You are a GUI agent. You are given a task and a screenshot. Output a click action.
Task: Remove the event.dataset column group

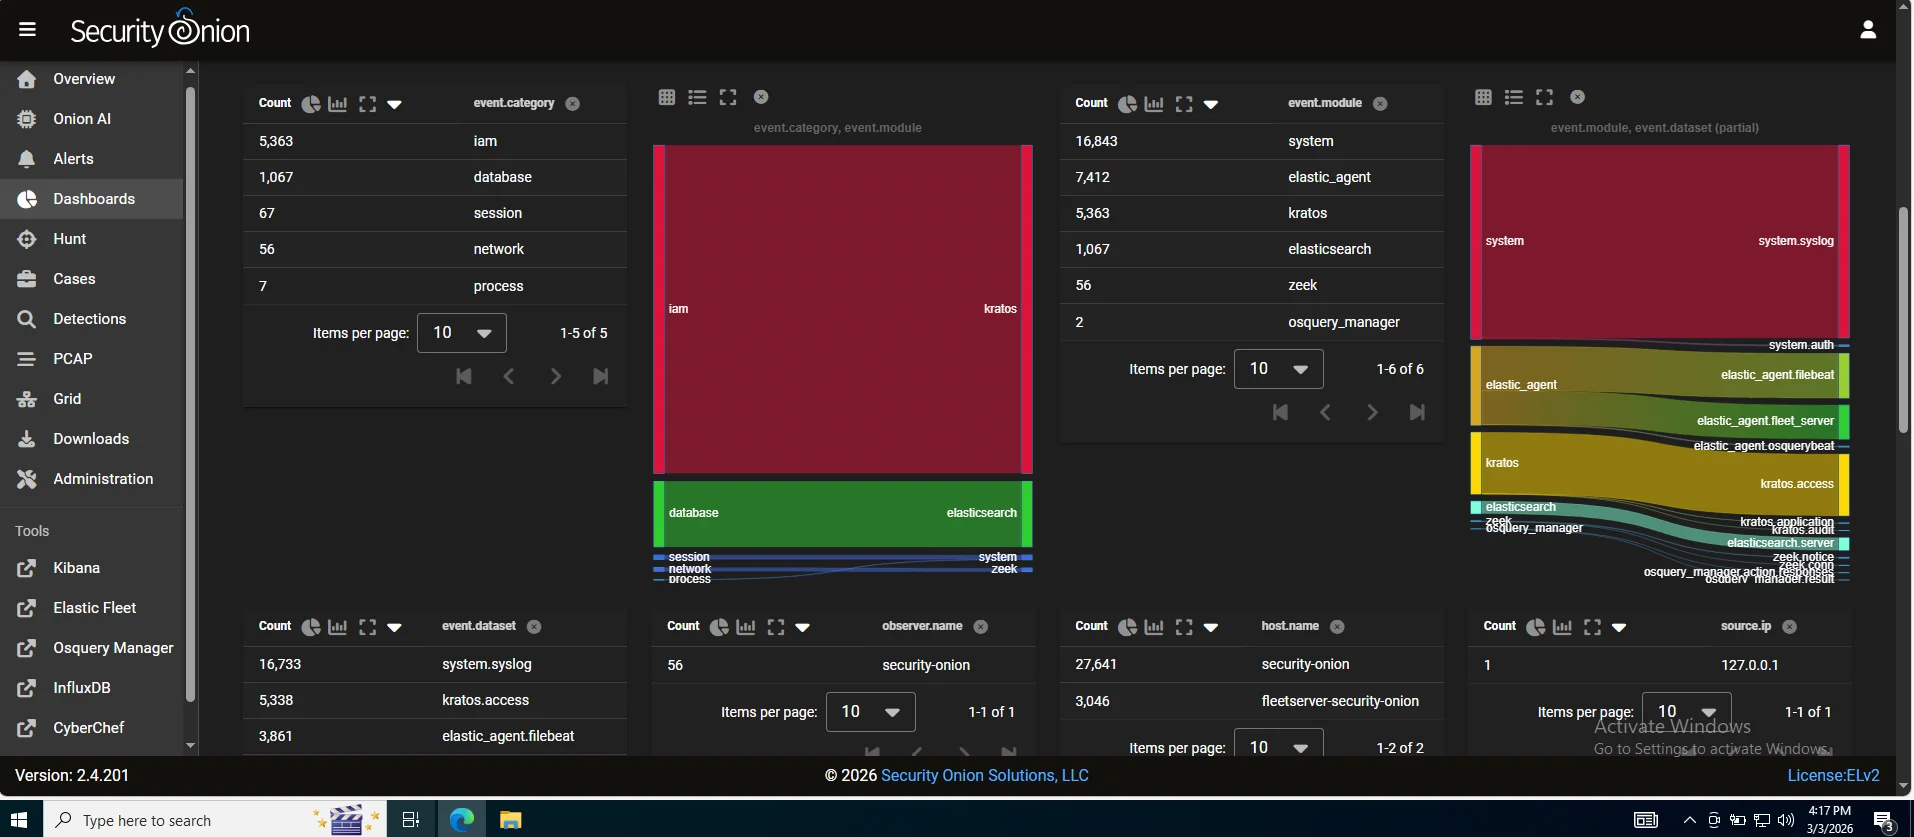point(534,627)
